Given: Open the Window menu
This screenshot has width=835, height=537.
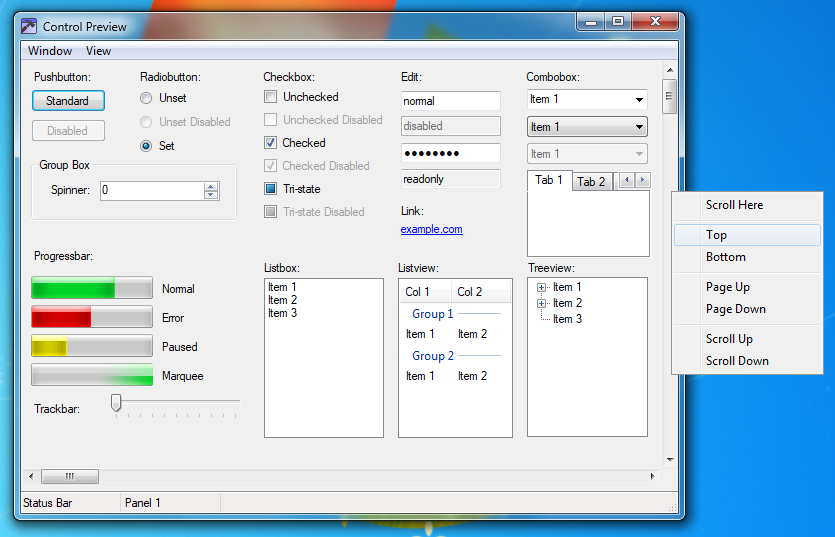Looking at the screenshot, I should (x=50, y=51).
